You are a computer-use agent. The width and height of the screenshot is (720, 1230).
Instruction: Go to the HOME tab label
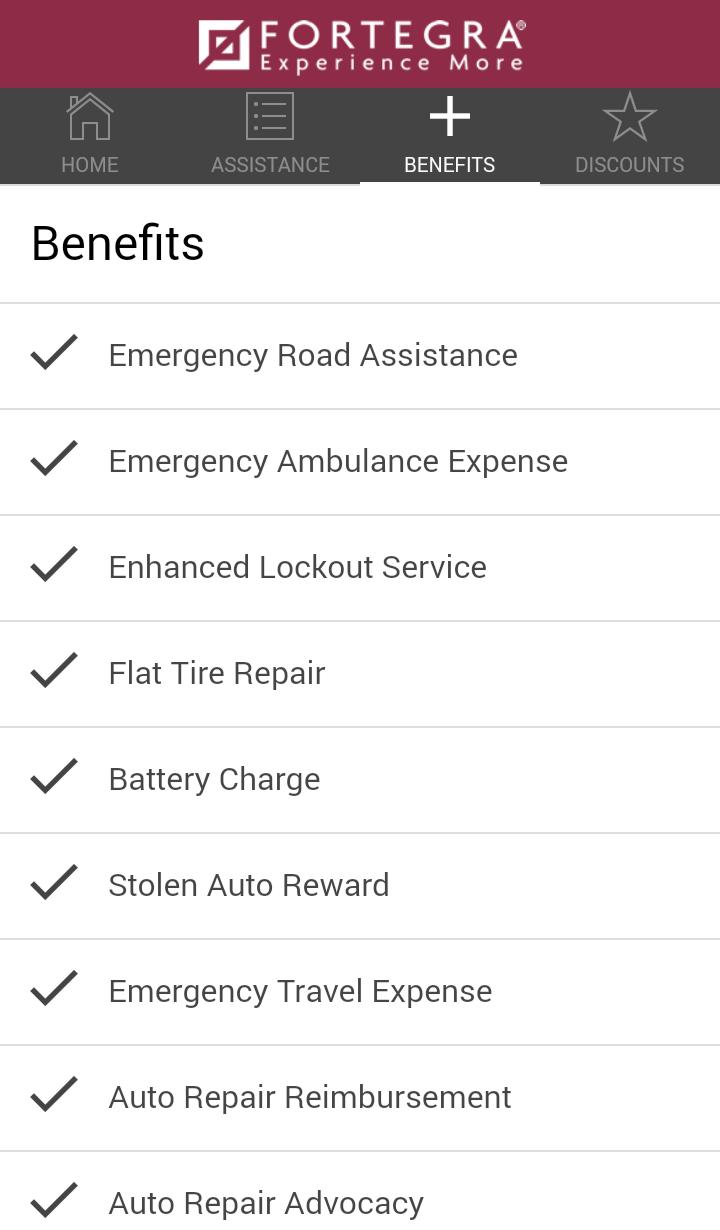click(x=90, y=165)
